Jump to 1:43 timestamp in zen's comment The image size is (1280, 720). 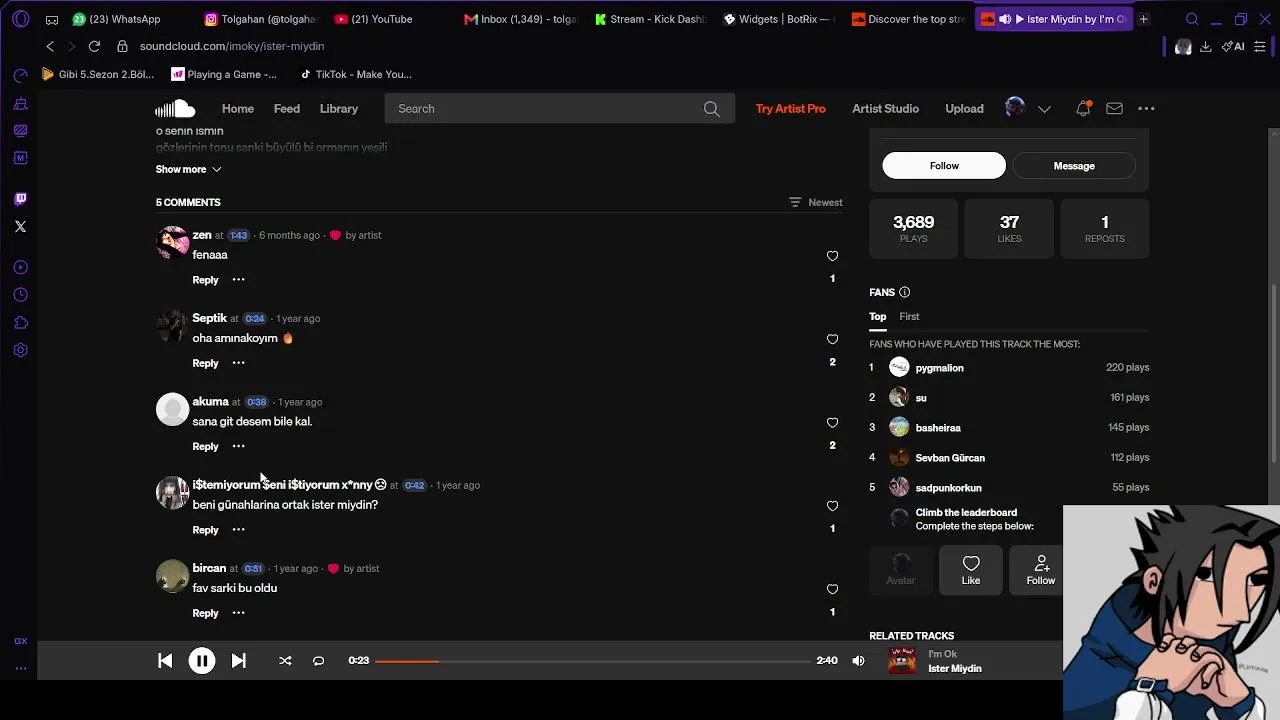(238, 235)
